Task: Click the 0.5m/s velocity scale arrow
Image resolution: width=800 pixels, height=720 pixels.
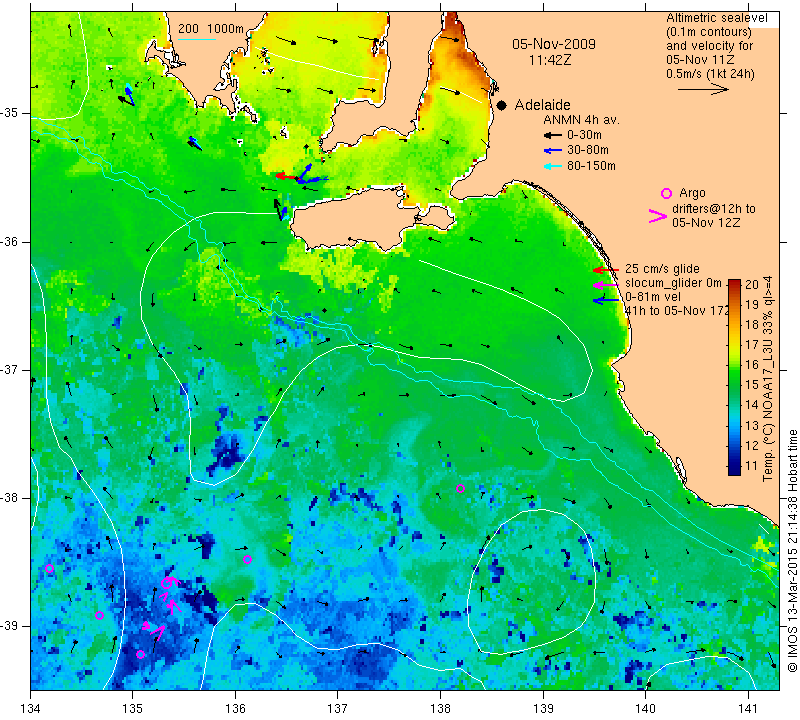Action: 703,89
